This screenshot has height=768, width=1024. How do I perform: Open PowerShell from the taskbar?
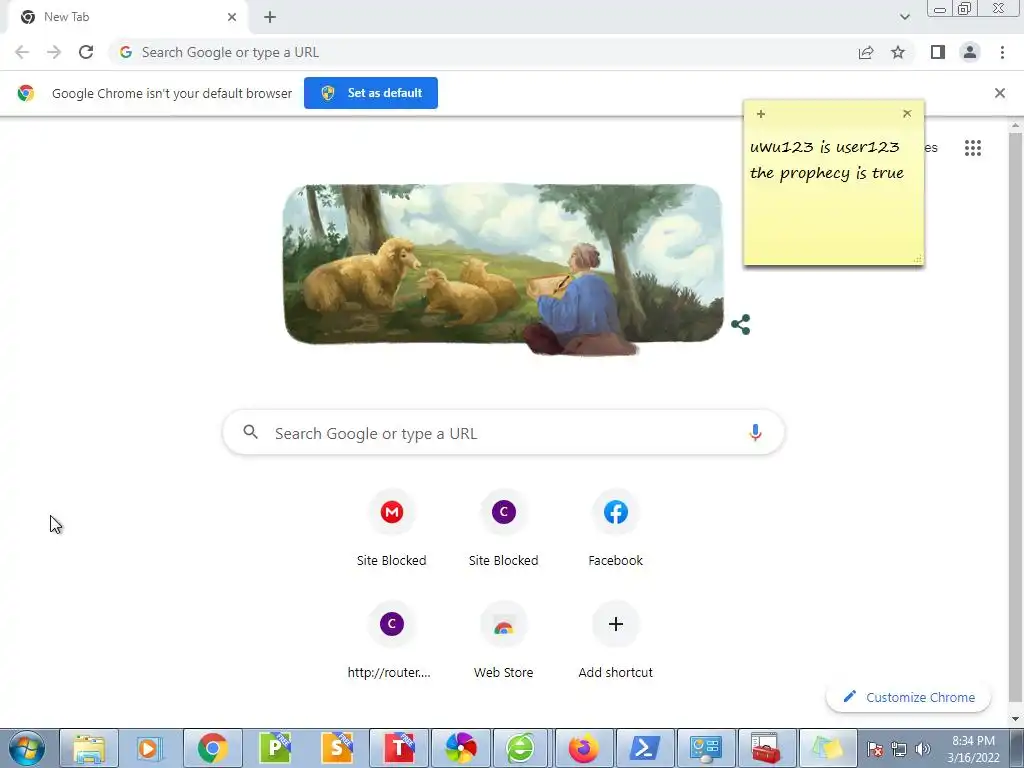tap(645, 748)
